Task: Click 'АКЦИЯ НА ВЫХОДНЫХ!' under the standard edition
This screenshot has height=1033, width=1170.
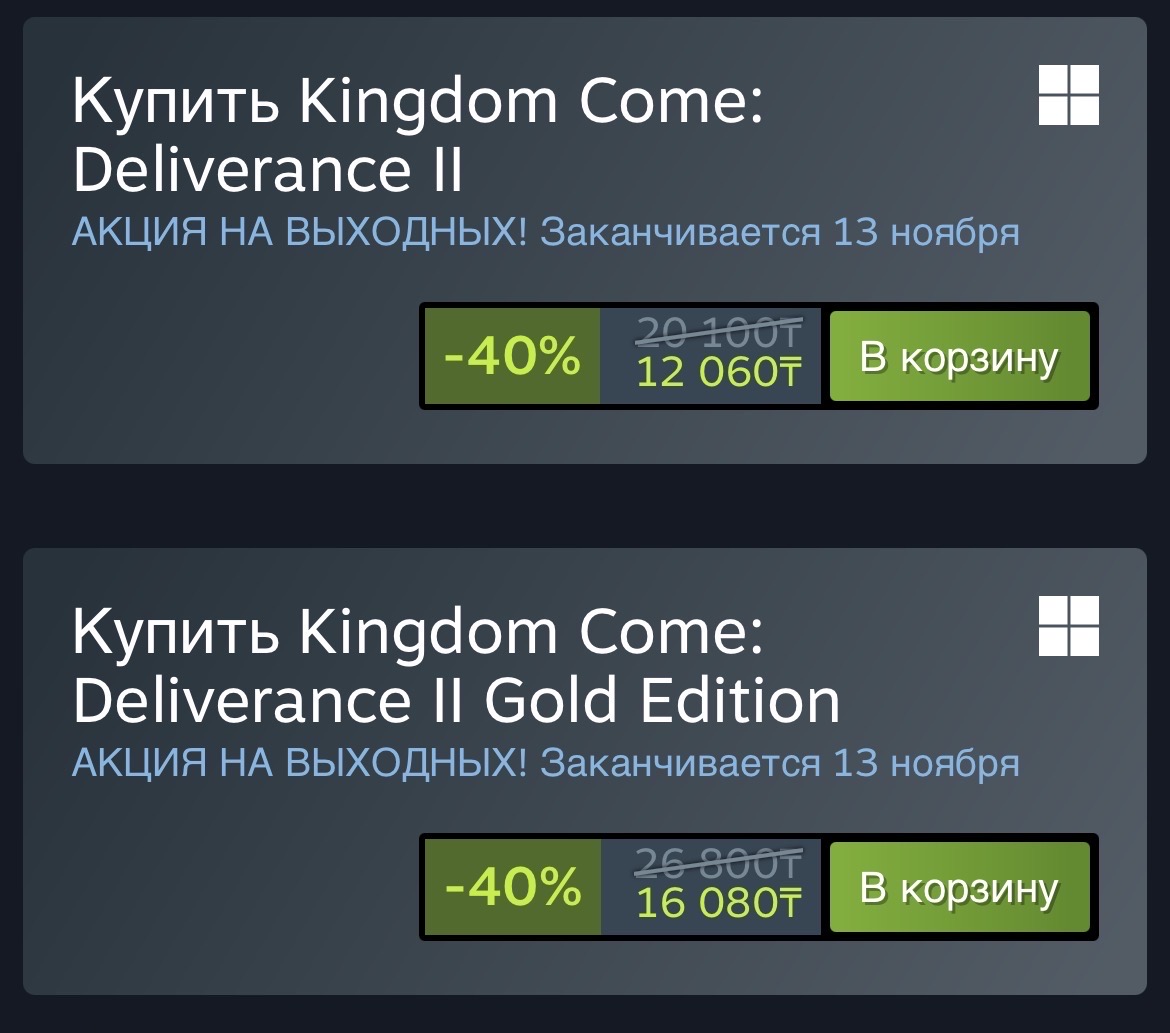Action: click(x=299, y=233)
